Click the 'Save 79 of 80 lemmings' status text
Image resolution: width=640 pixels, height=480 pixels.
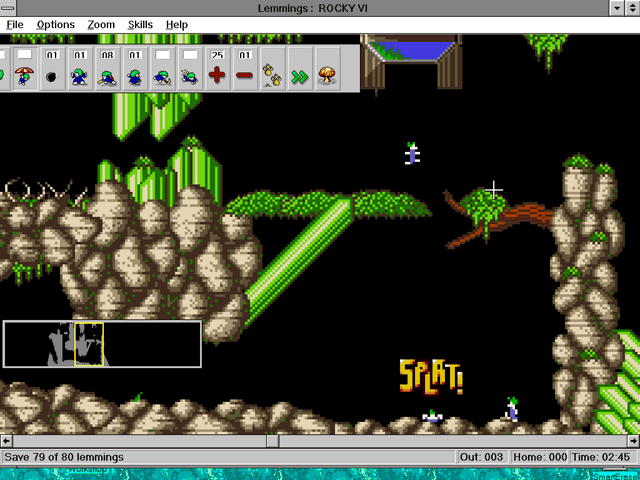64,457
